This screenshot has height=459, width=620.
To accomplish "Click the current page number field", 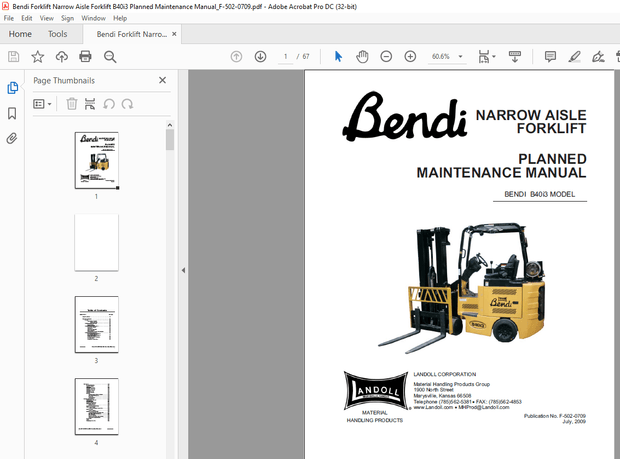I will point(285,57).
